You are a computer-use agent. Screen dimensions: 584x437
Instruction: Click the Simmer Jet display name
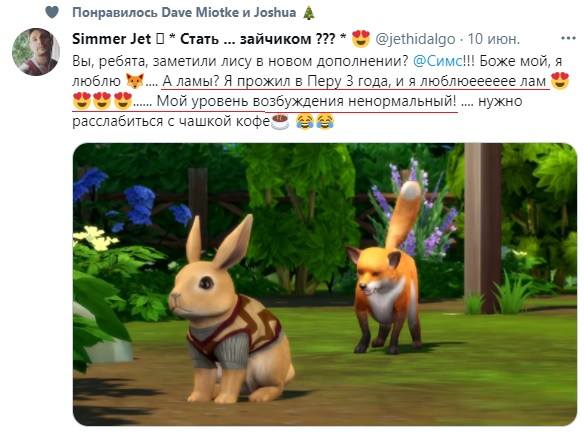tap(111, 39)
